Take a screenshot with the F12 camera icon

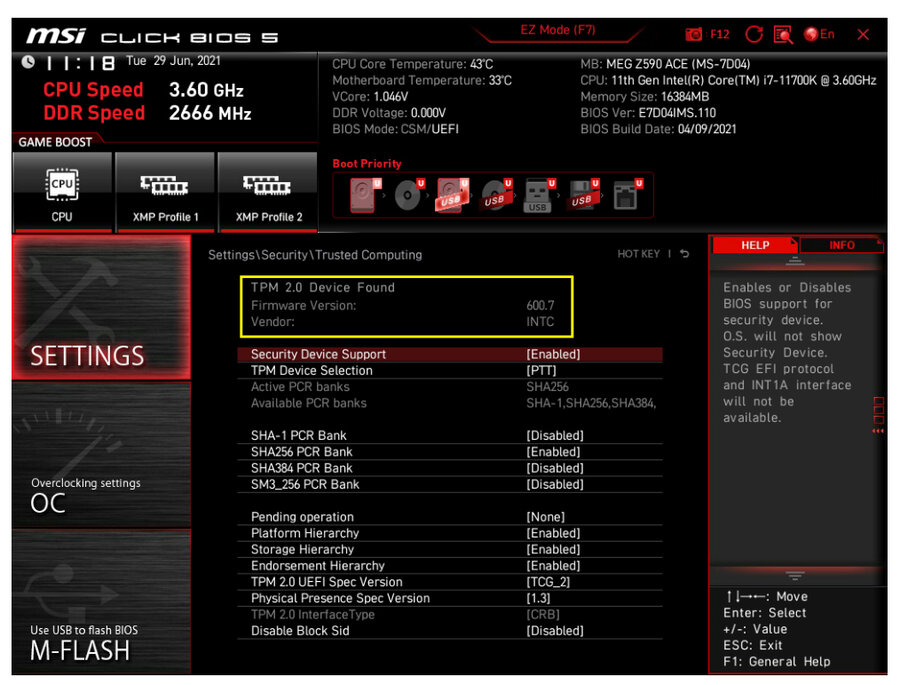click(x=693, y=34)
